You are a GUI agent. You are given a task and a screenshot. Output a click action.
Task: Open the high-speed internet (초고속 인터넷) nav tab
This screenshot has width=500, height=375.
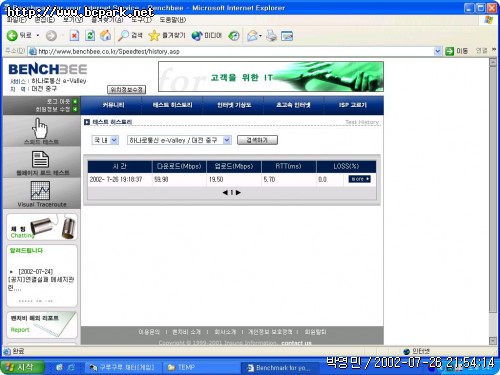coord(293,105)
